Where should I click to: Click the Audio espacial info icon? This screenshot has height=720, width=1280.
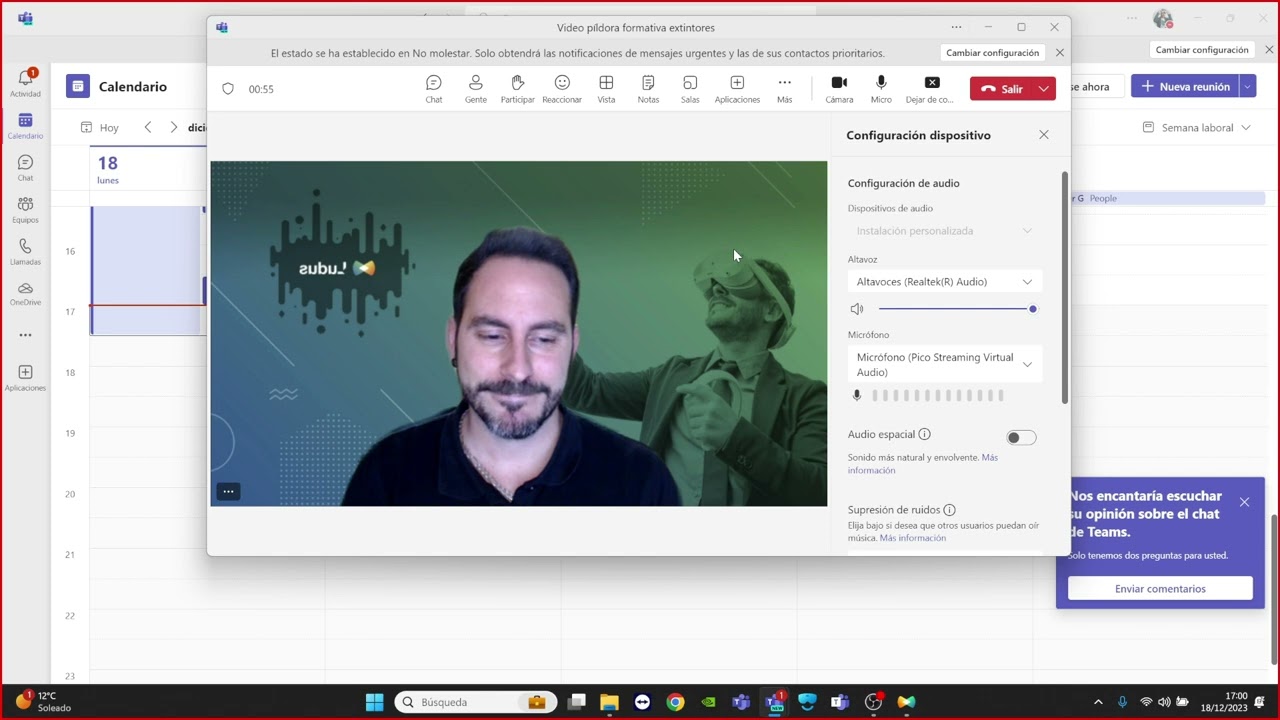(924, 434)
